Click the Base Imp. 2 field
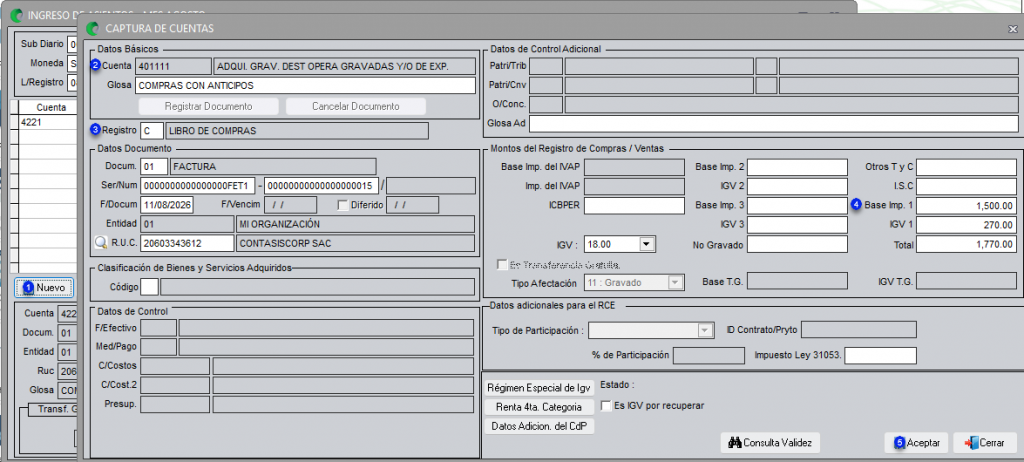 coord(797,167)
